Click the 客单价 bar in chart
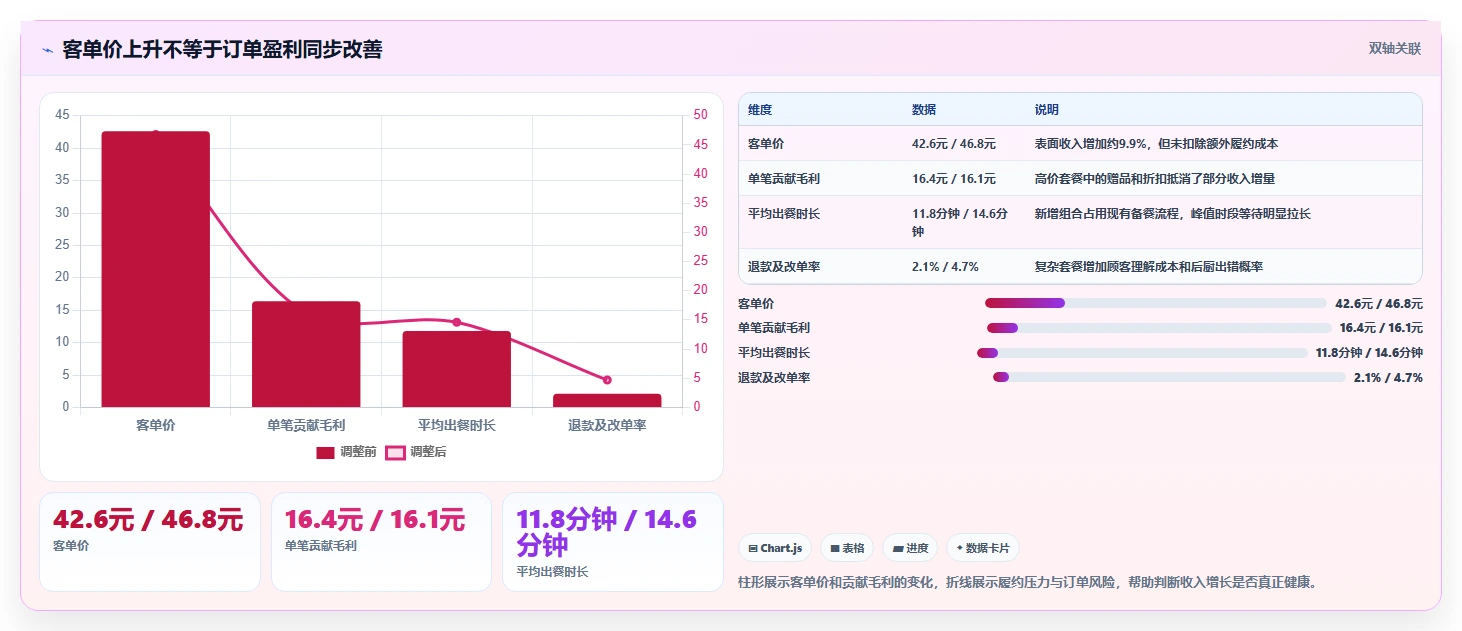Screen dimensions: 1462x631 point(156,269)
